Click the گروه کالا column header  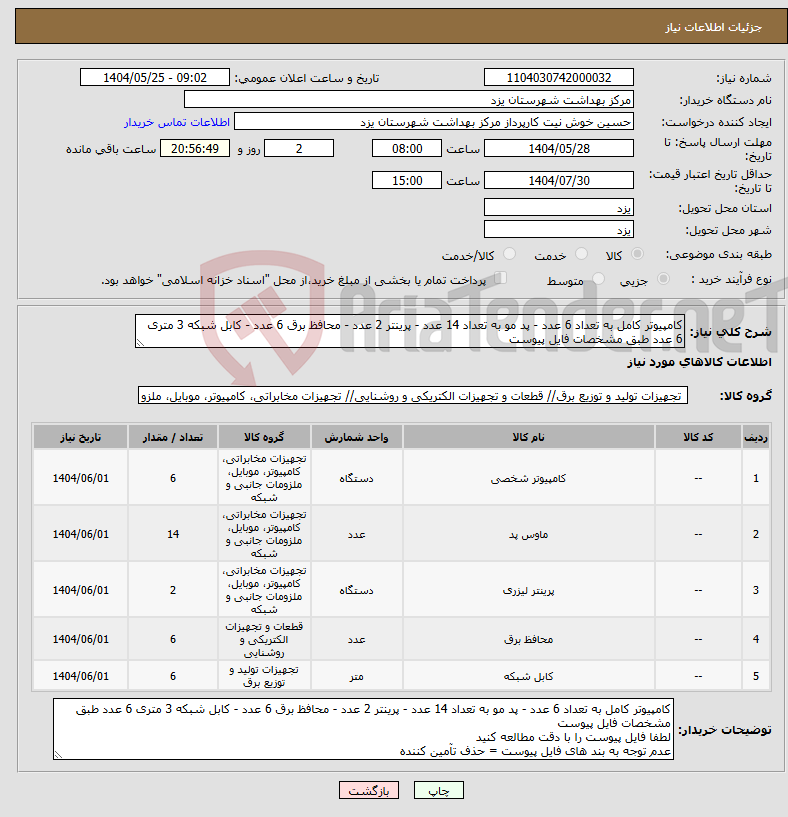264,437
